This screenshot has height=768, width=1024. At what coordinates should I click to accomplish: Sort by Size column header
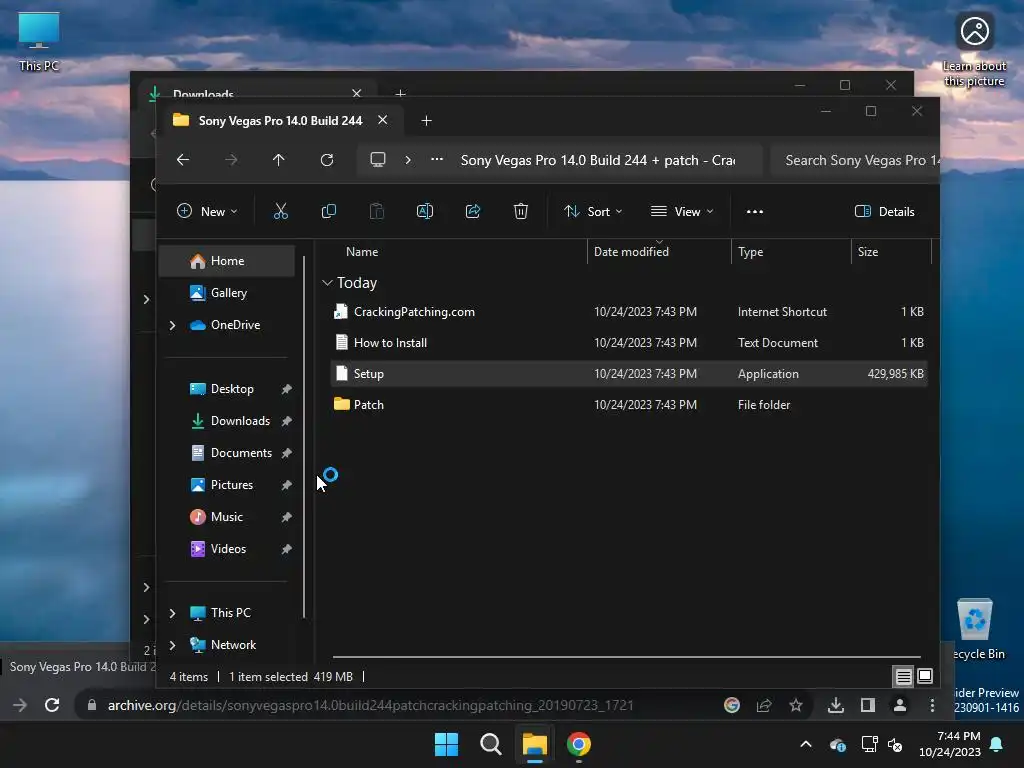tap(868, 252)
